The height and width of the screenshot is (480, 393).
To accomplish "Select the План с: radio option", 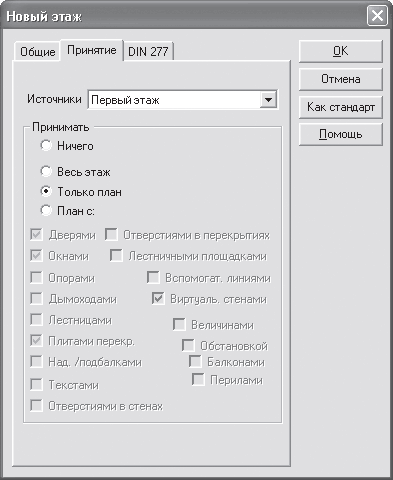I will point(46,211).
